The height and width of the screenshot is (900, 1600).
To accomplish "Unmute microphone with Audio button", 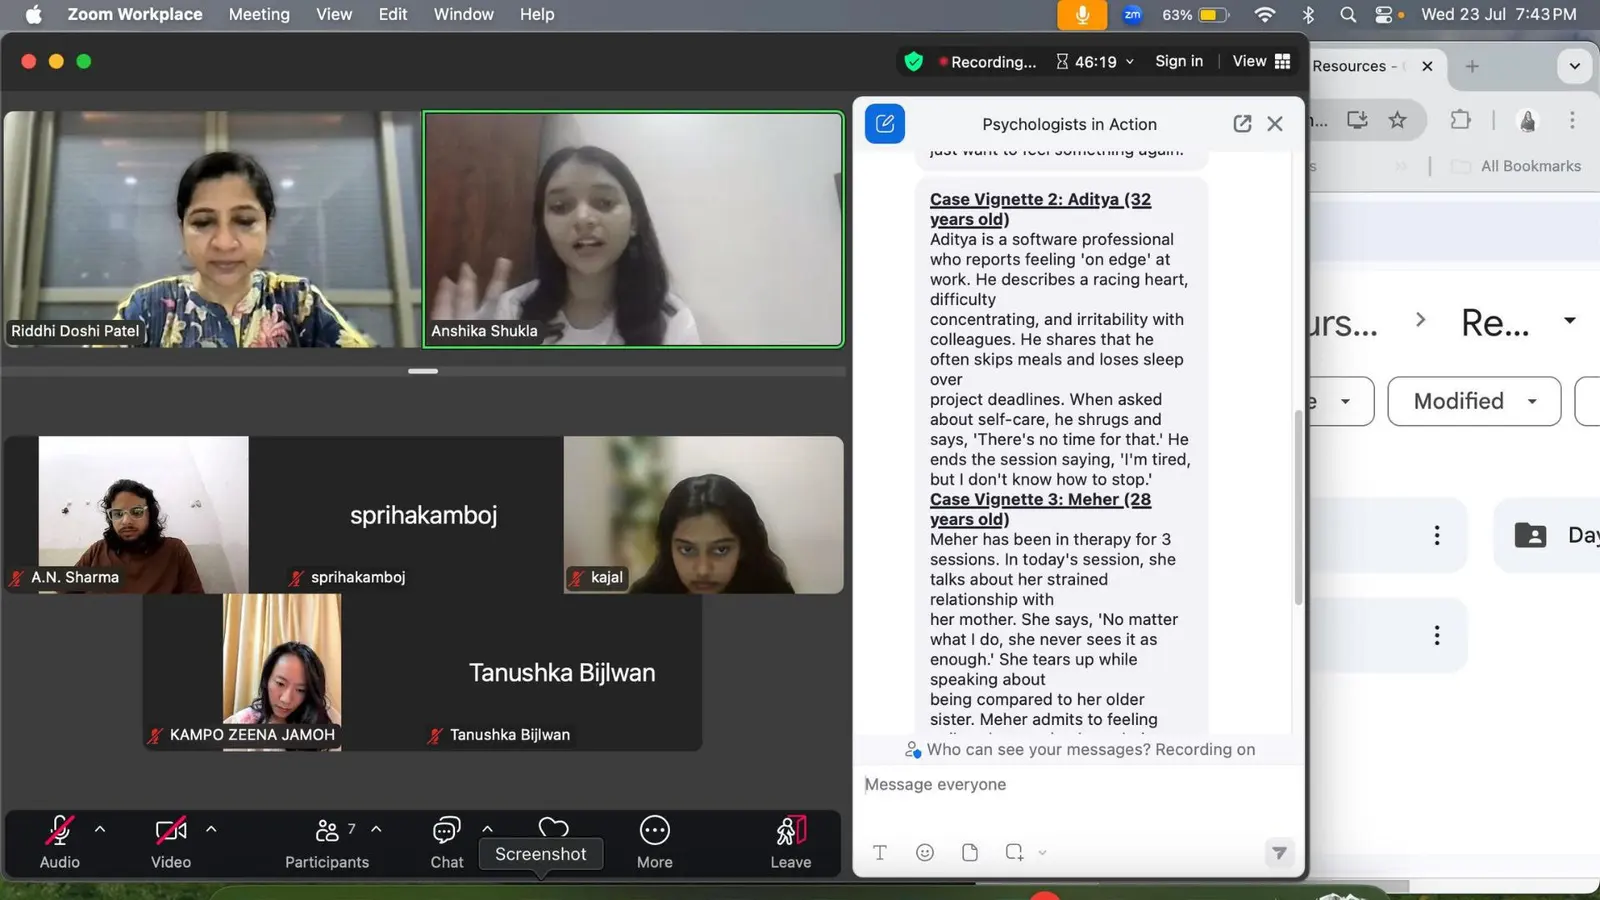I will [x=59, y=843].
